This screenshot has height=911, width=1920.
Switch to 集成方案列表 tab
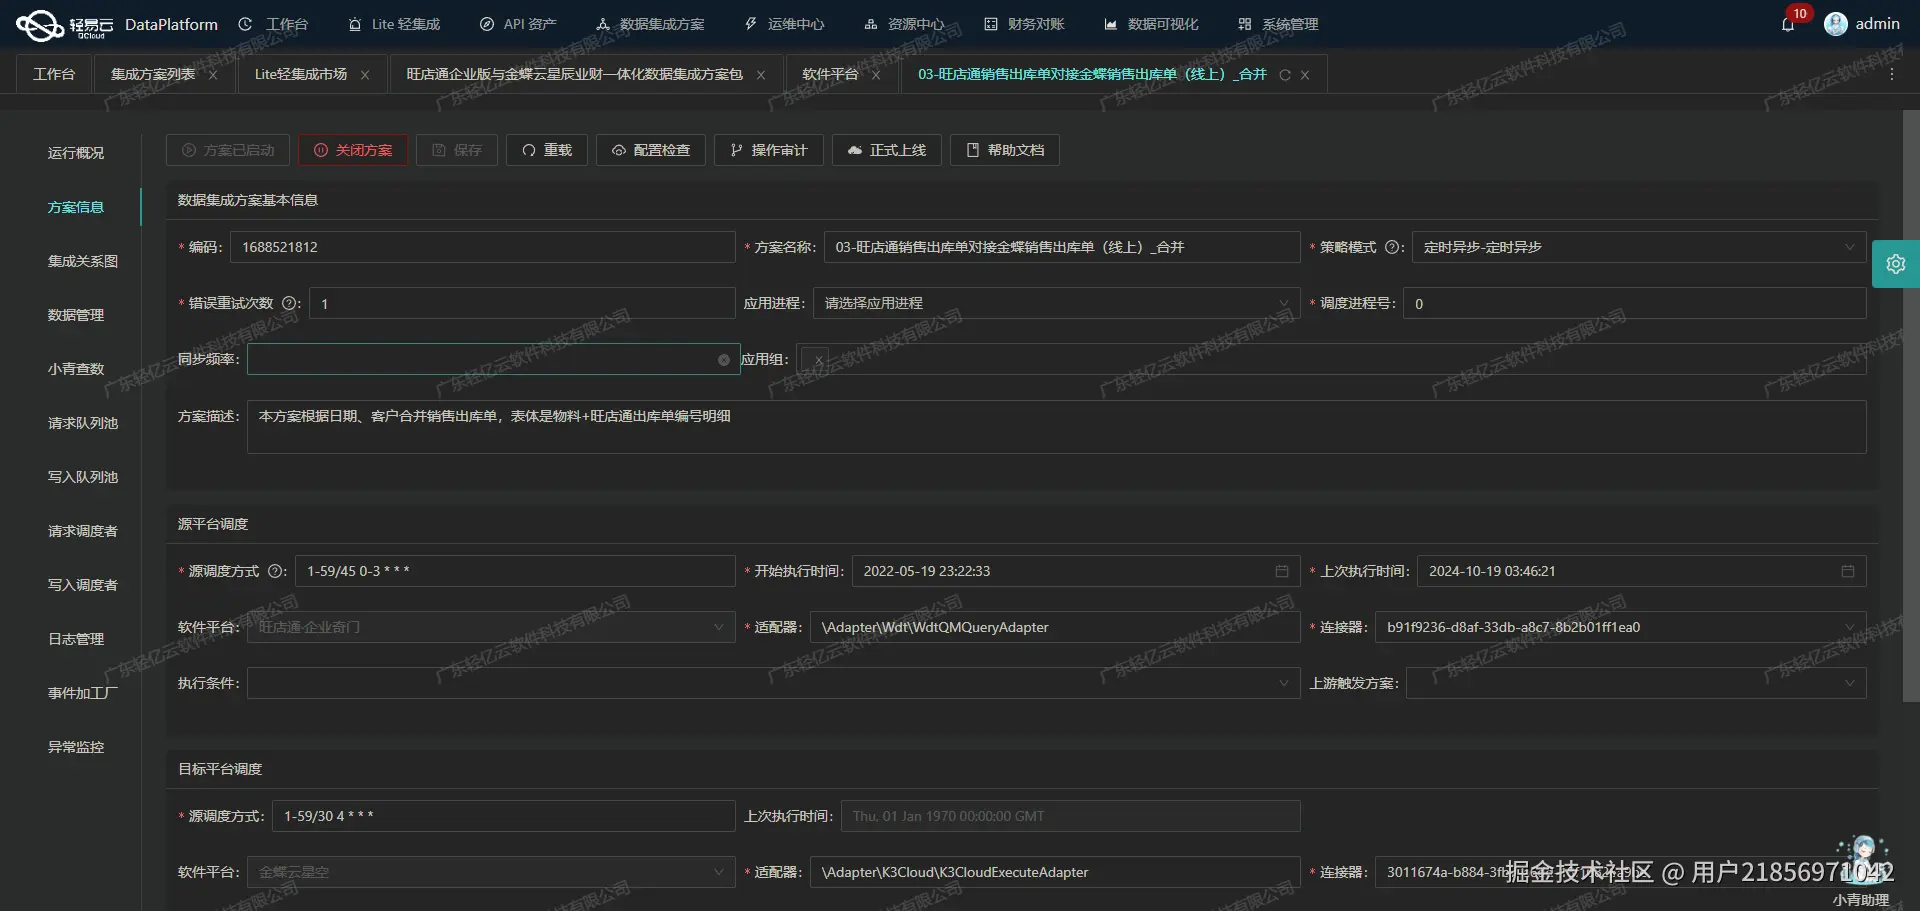pyautogui.click(x=153, y=74)
